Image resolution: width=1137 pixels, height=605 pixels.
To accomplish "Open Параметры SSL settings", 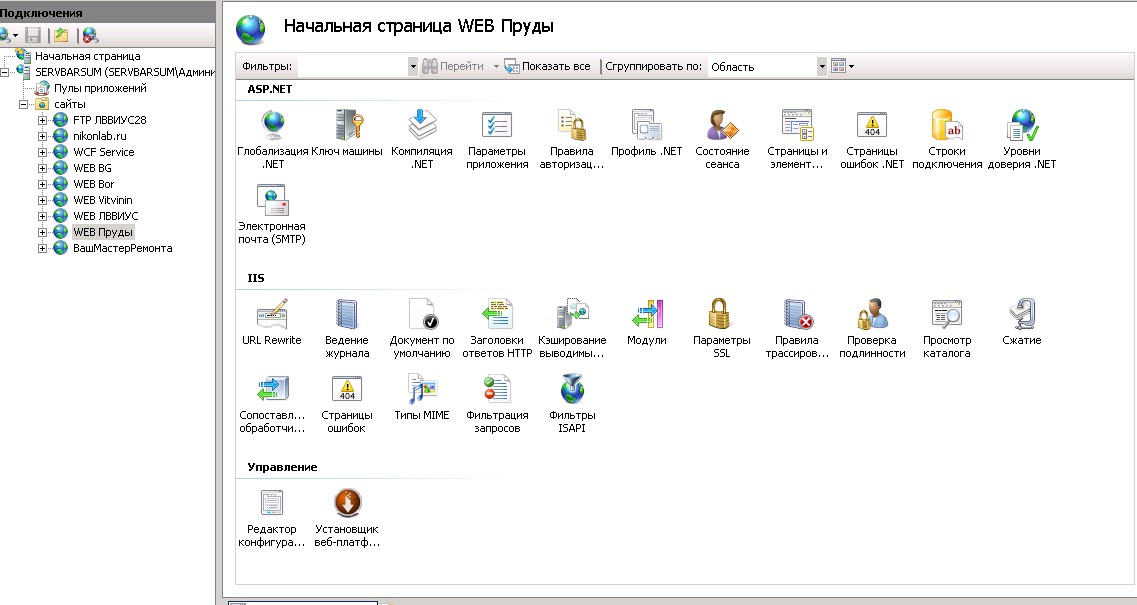I will tap(722, 328).
